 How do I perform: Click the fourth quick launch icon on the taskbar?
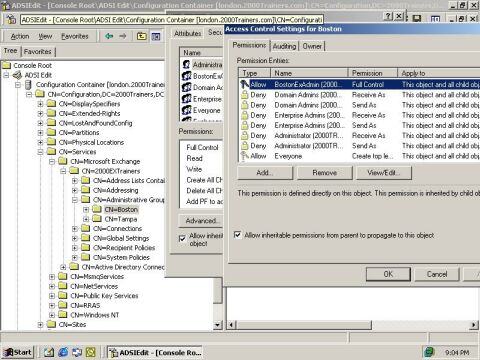tap(91, 352)
